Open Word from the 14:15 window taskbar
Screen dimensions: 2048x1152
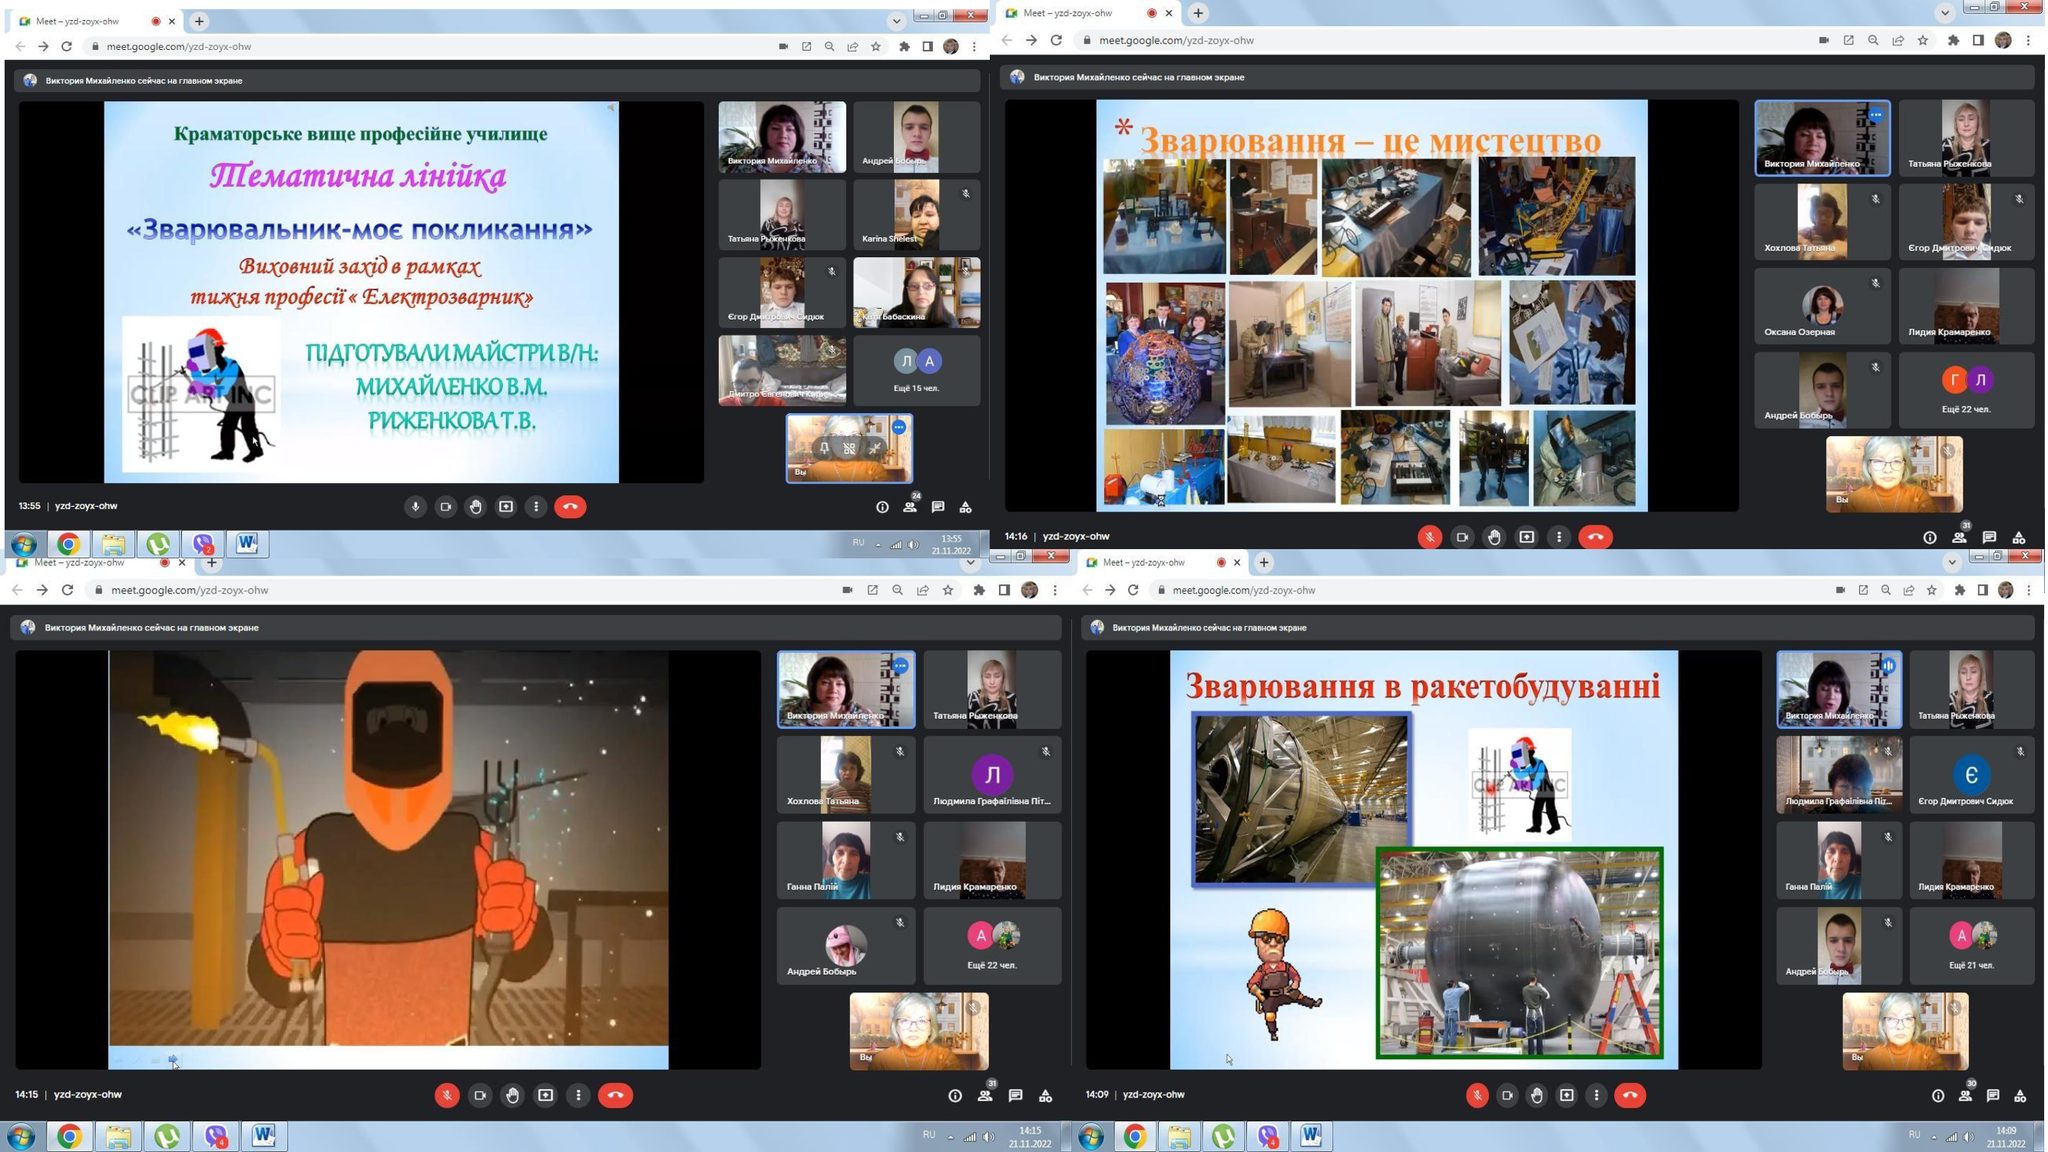pyautogui.click(x=262, y=1136)
